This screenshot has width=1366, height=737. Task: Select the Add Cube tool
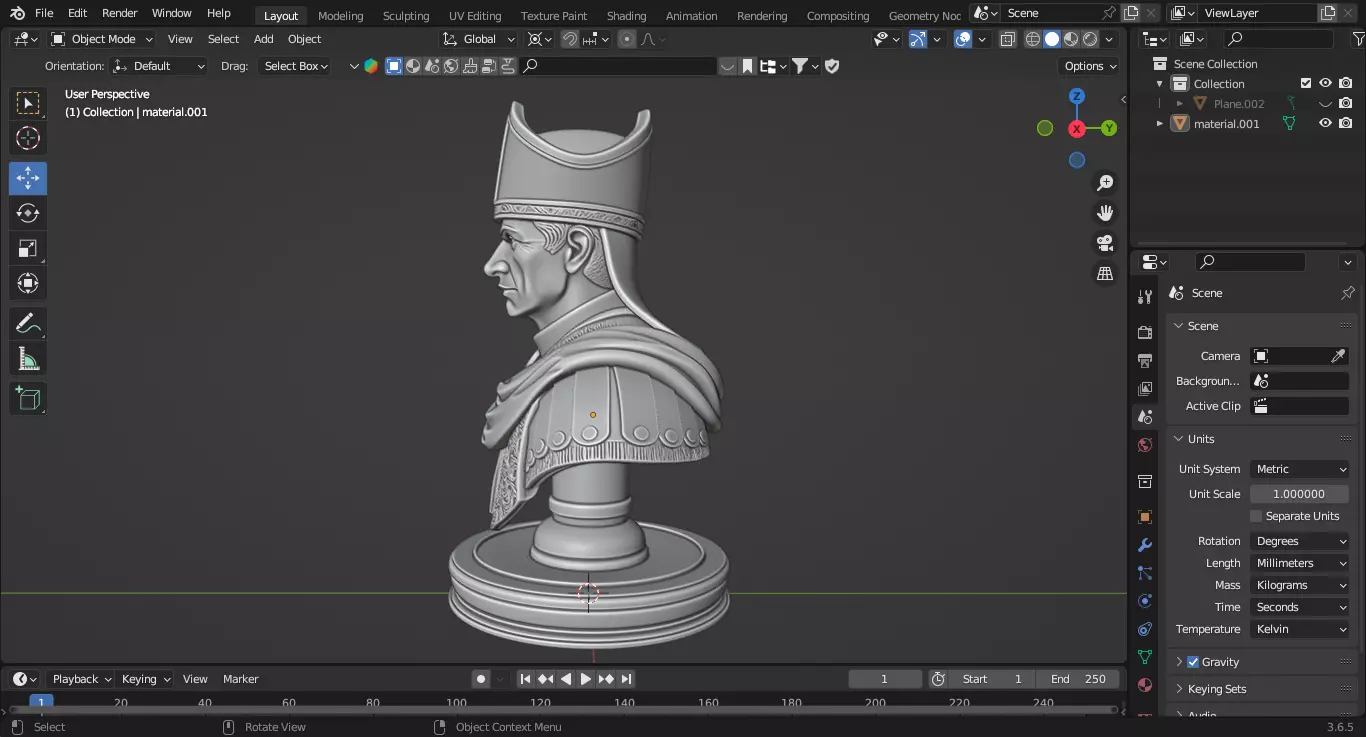coord(28,398)
